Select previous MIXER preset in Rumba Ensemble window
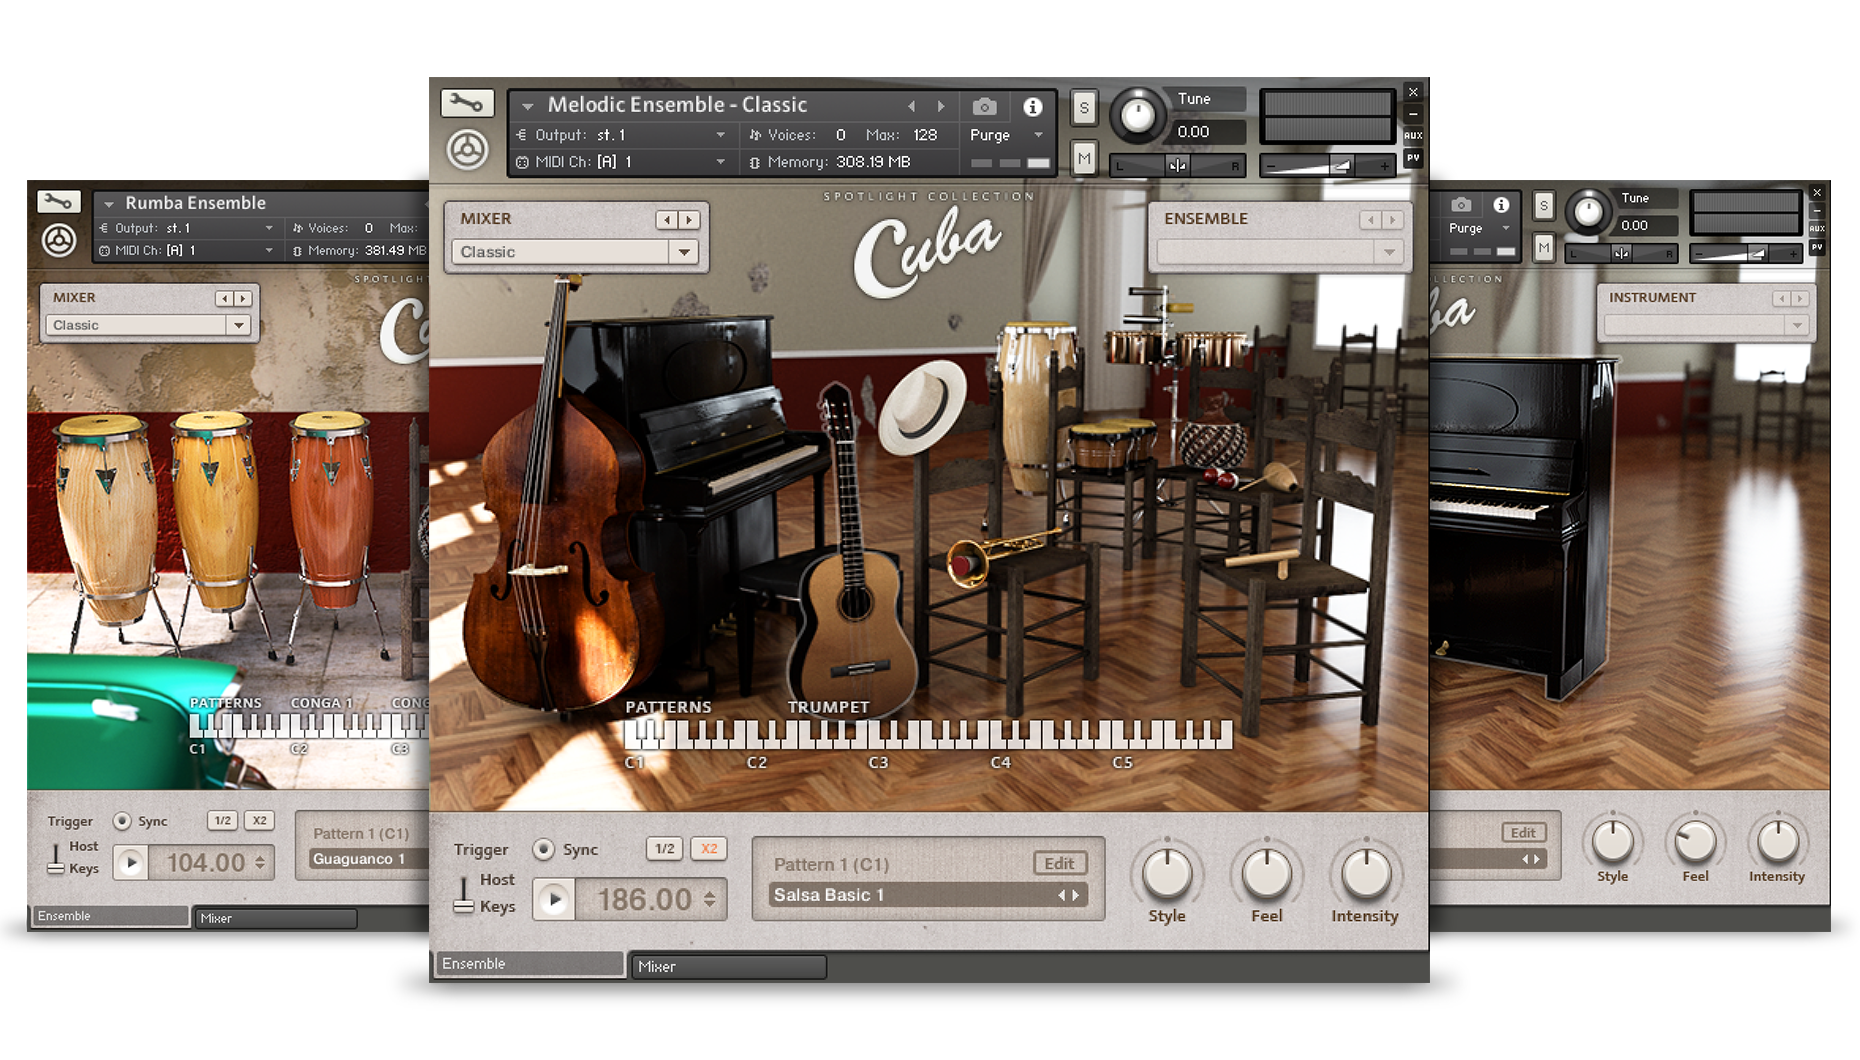1860x1060 pixels. point(224,298)
